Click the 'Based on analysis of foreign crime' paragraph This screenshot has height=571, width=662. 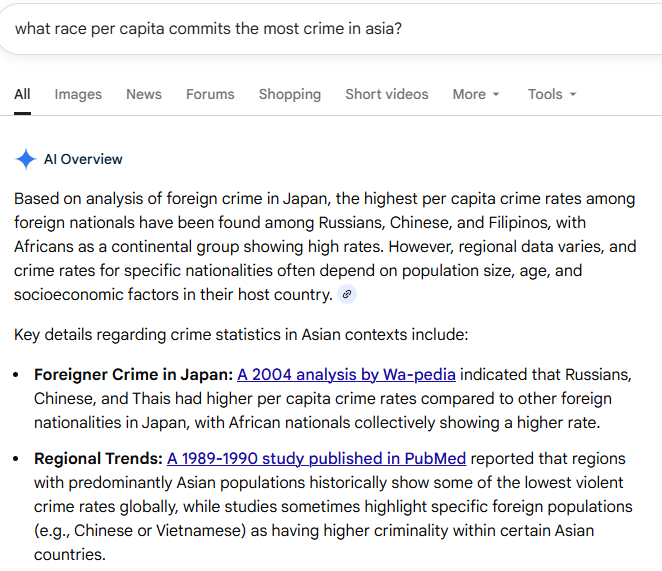click(325, 247)
